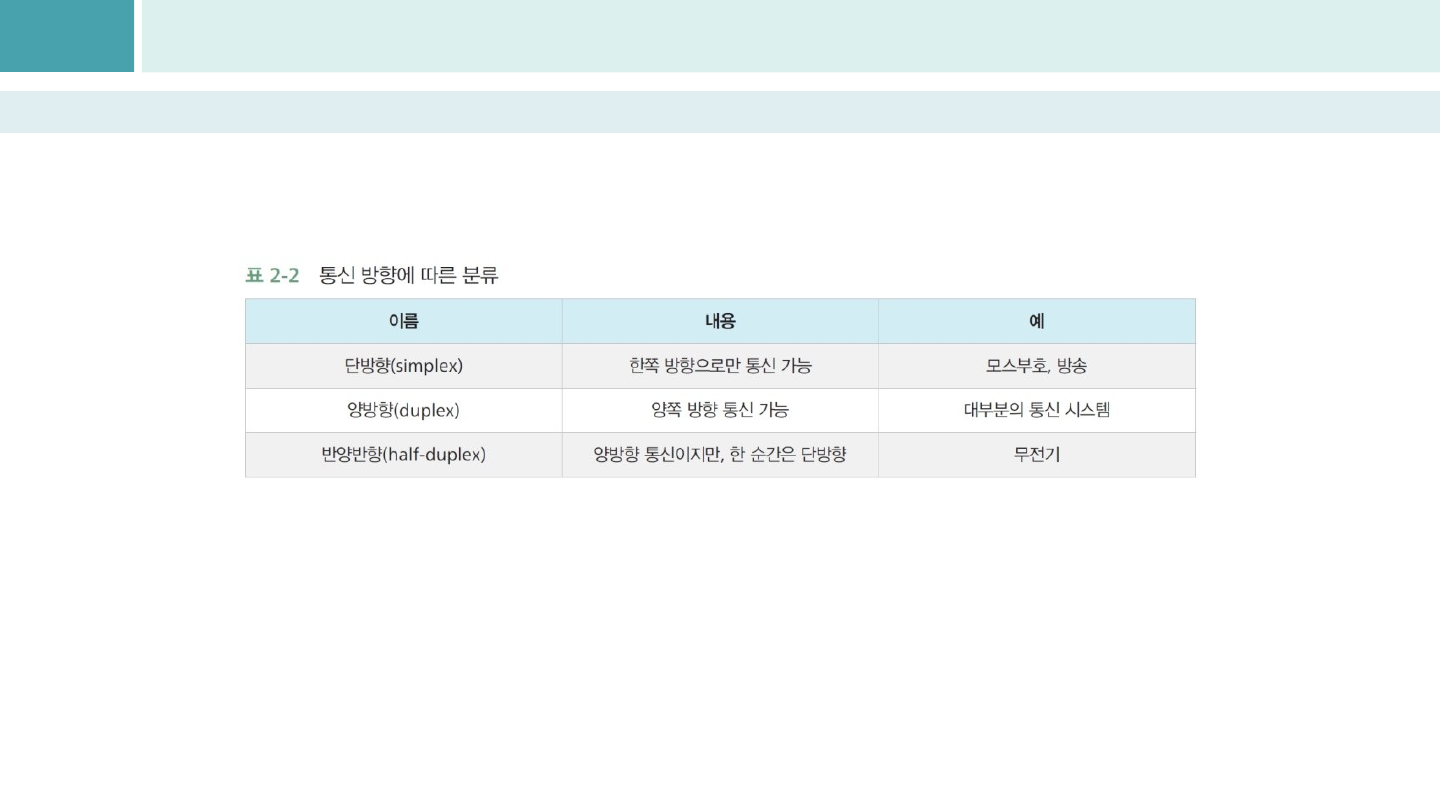Click the light blue subtitle bar
Image resolution: width=1440 pixels, height=810 pixels.
point(720,112)
